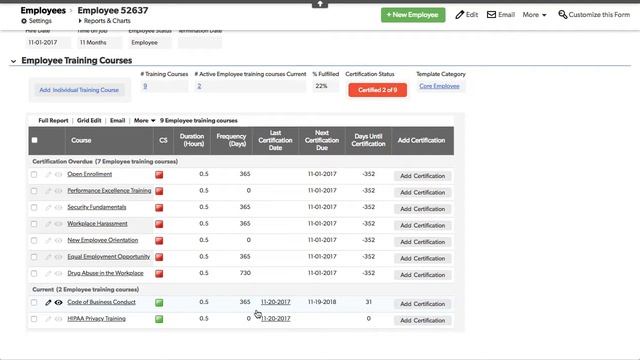The width and height of the screenshot is (640, 360).
Task: Click the green New Employee button
Action: pos(413,15)
